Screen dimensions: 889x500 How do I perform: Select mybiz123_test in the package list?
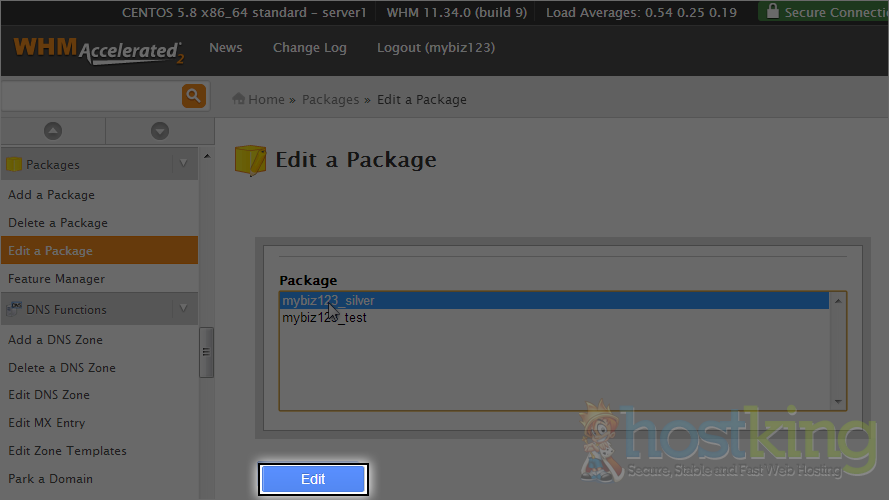click(x=324, y=318)
